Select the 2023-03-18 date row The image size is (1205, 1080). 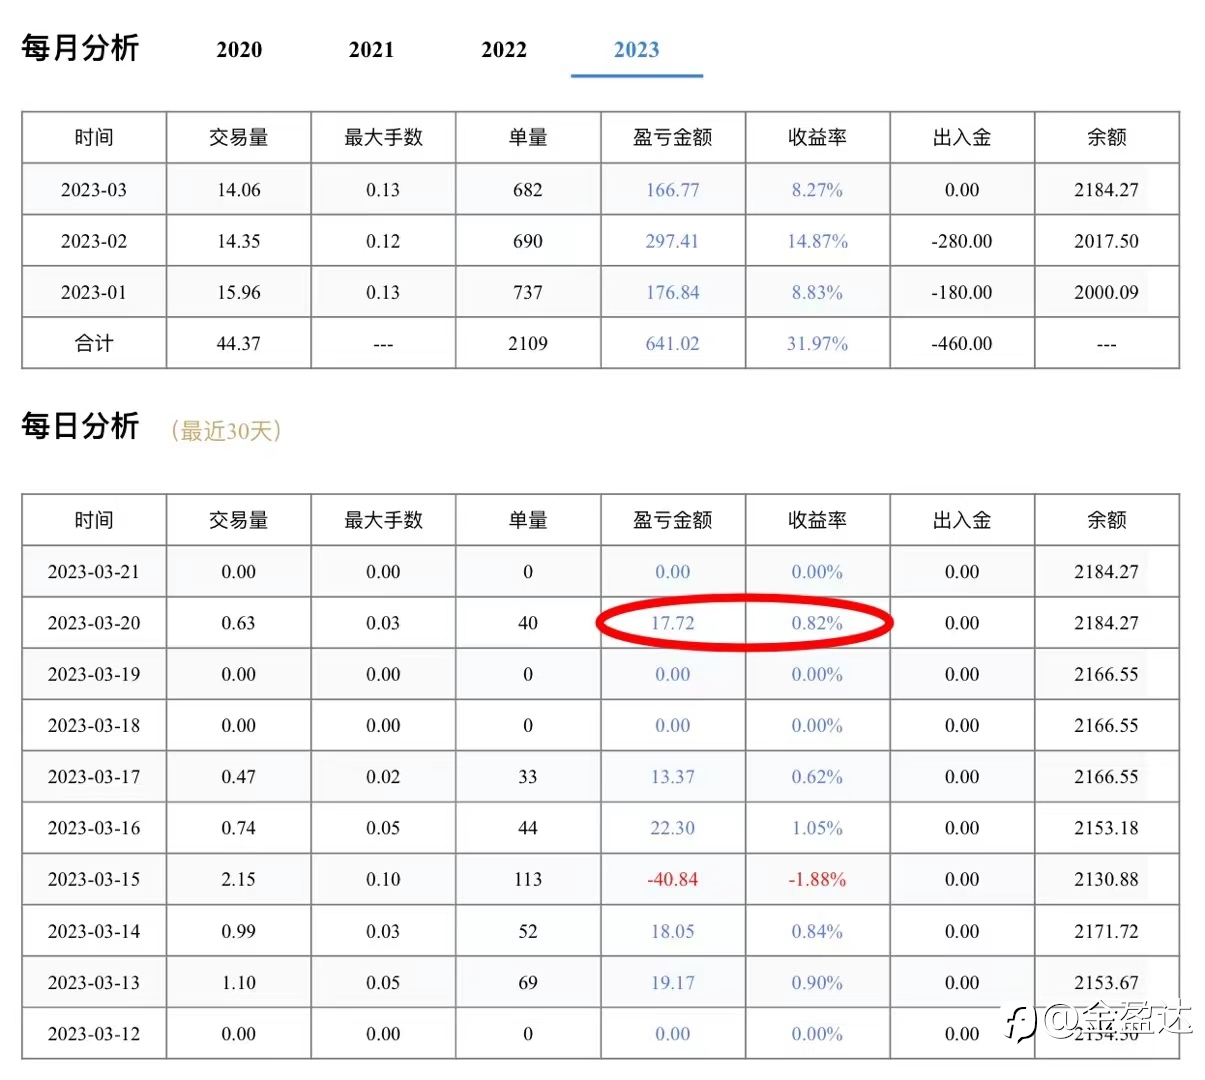pos(94,726)
